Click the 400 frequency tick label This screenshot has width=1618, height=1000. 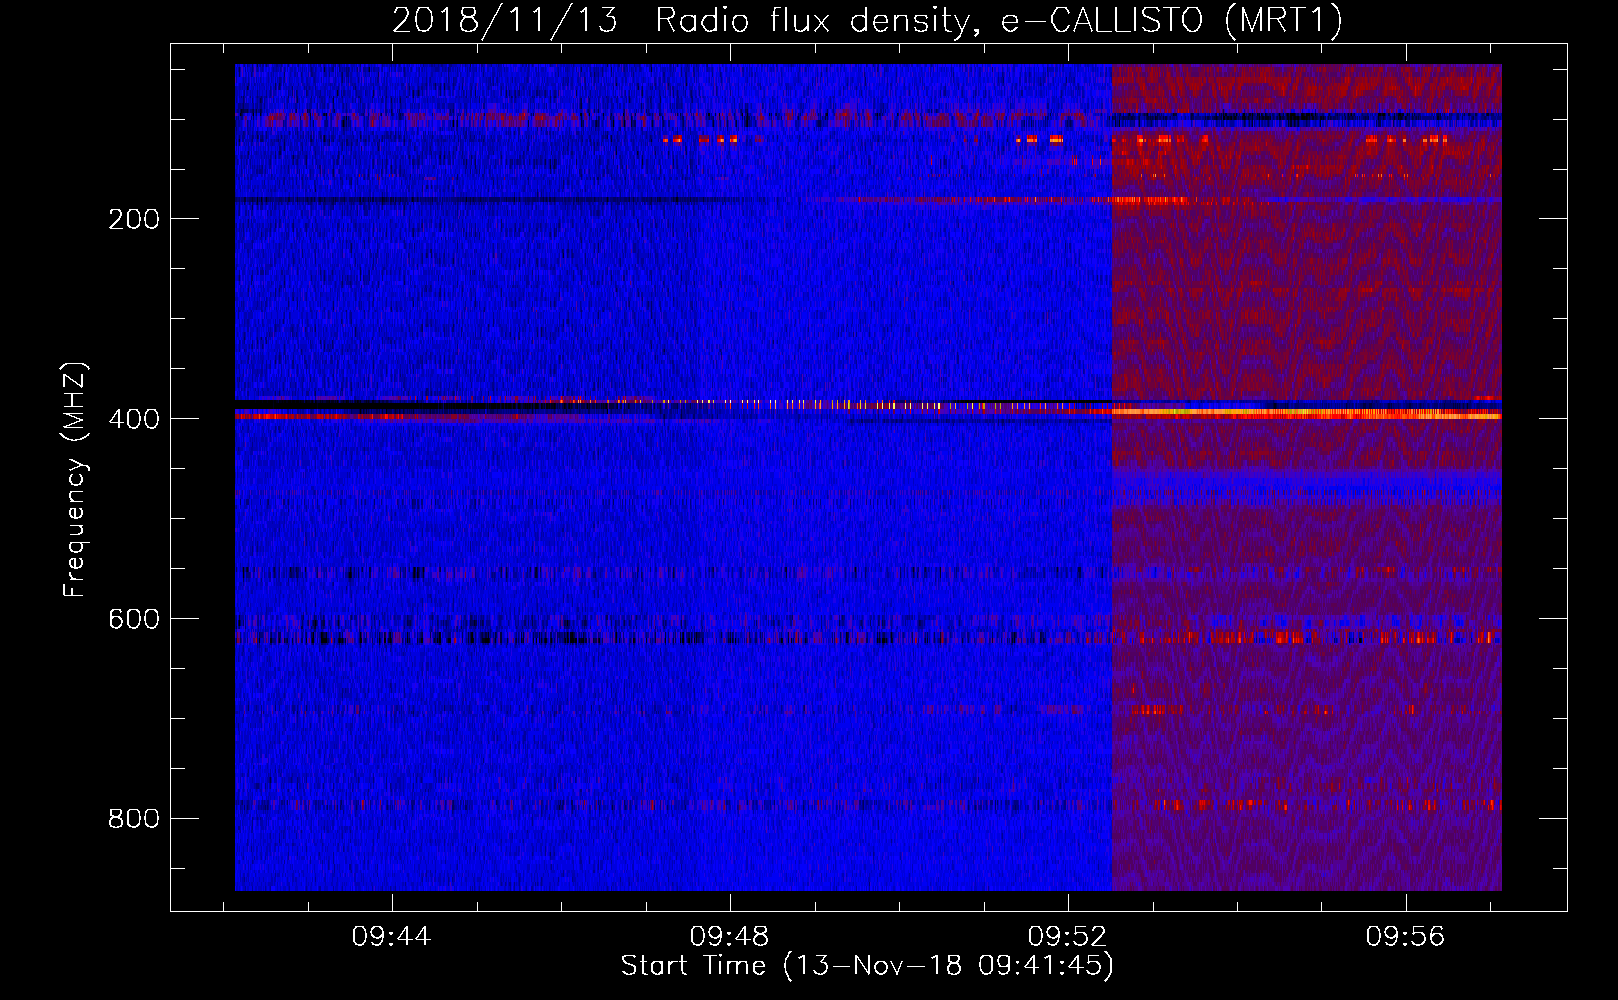pos(134,419)
